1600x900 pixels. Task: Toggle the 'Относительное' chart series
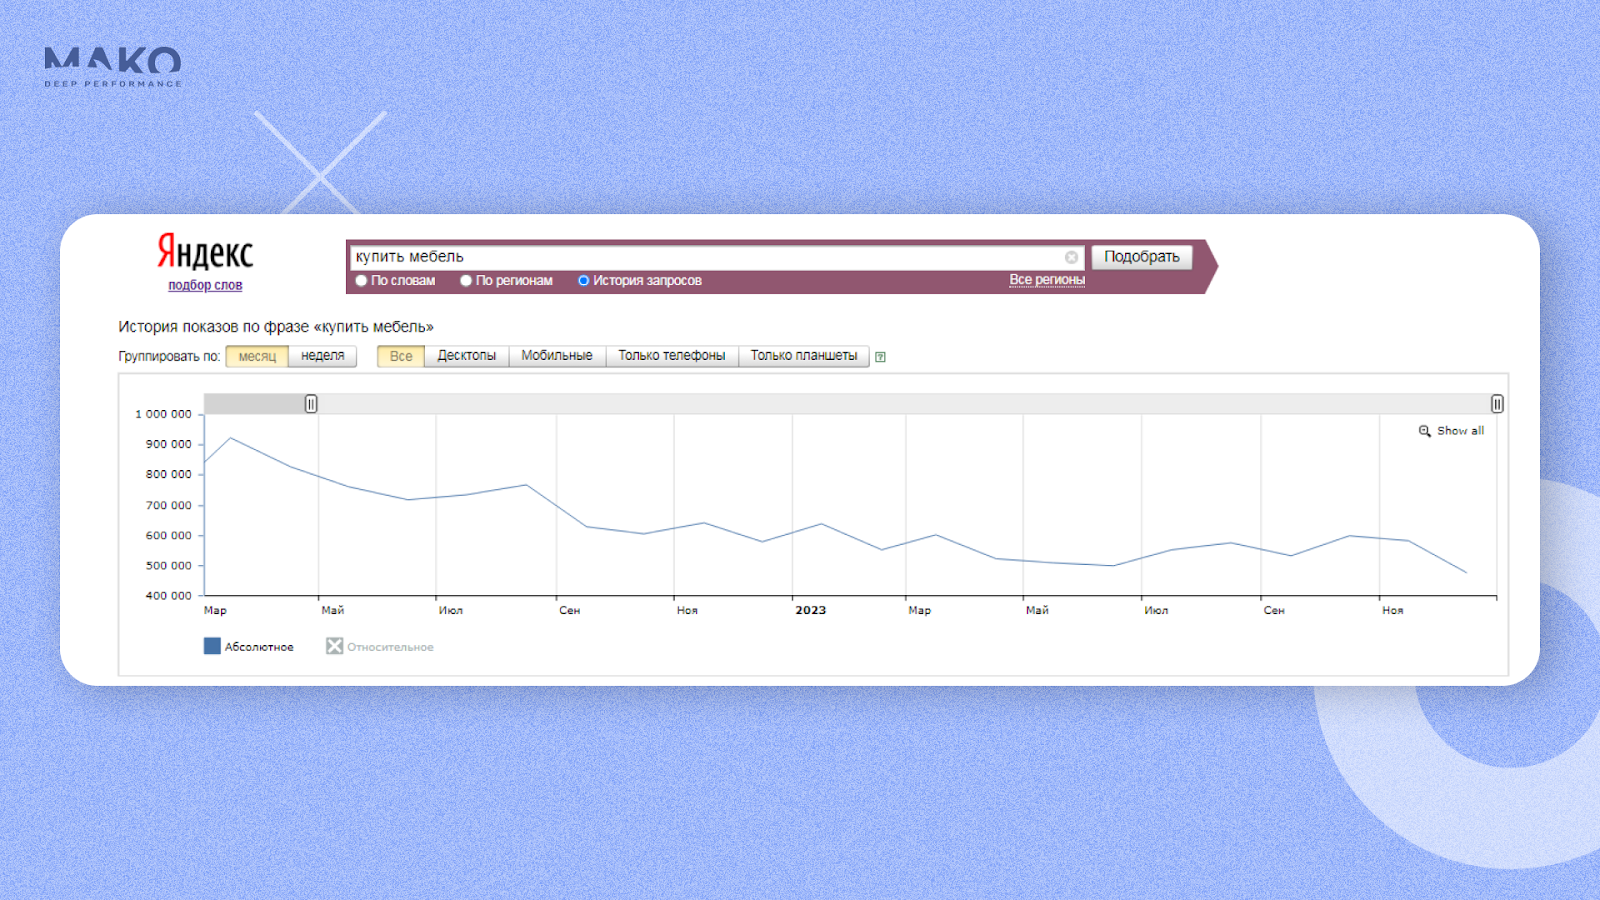tap(380, 647)
